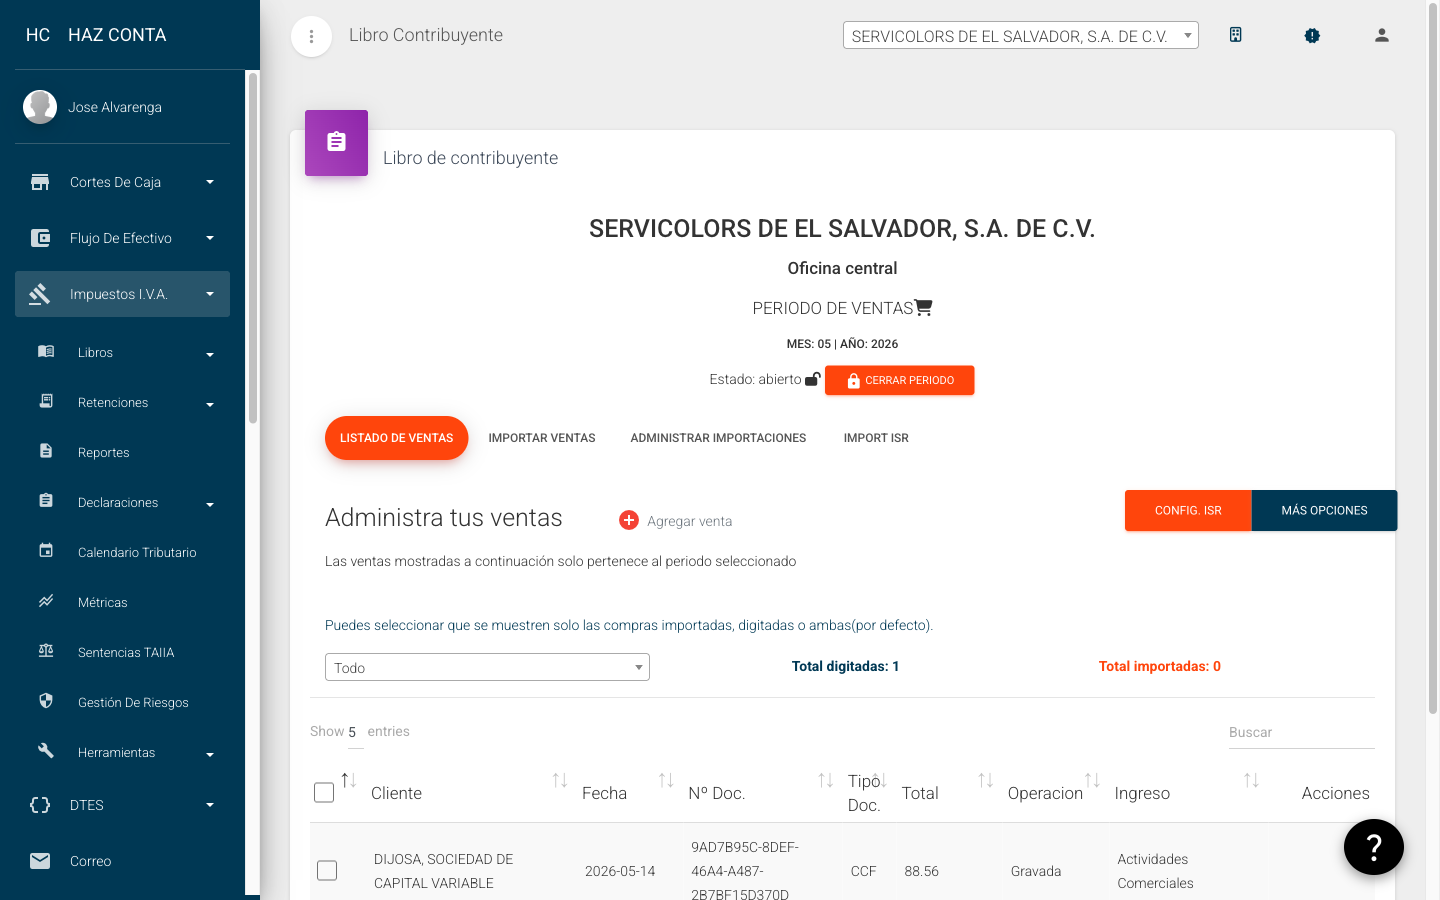Screen dimensions: 1440x900
Task: Expand the Retenciones submenu
Action: tap(210, 404)
